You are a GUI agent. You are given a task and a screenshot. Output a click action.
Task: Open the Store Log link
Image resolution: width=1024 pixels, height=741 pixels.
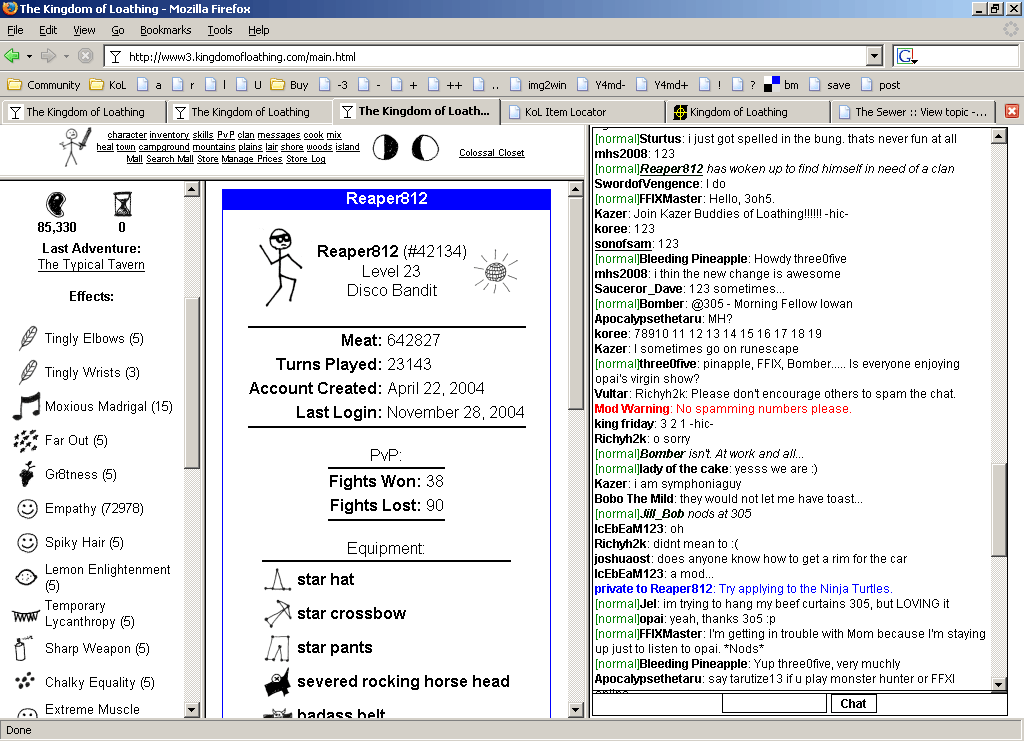(306, 159)
